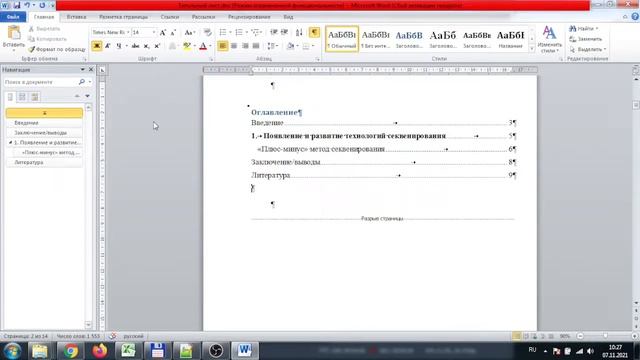This screenshot has height=360, width=640.
Task: Switch to Print Layout view in status bar
Action: [516, 336]
